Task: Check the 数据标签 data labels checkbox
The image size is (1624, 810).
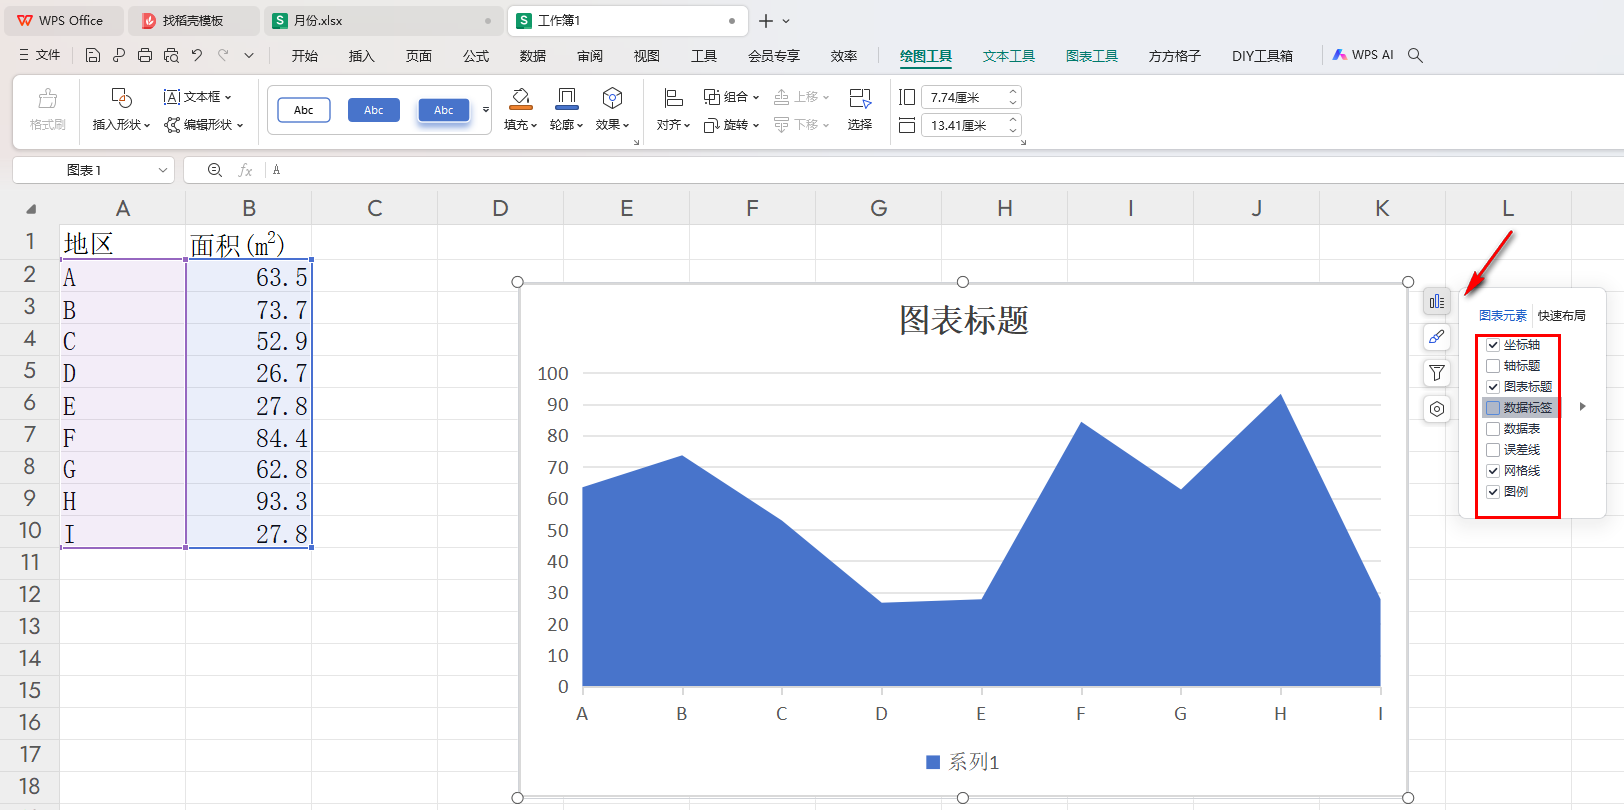Action: tap(1493, 408)
